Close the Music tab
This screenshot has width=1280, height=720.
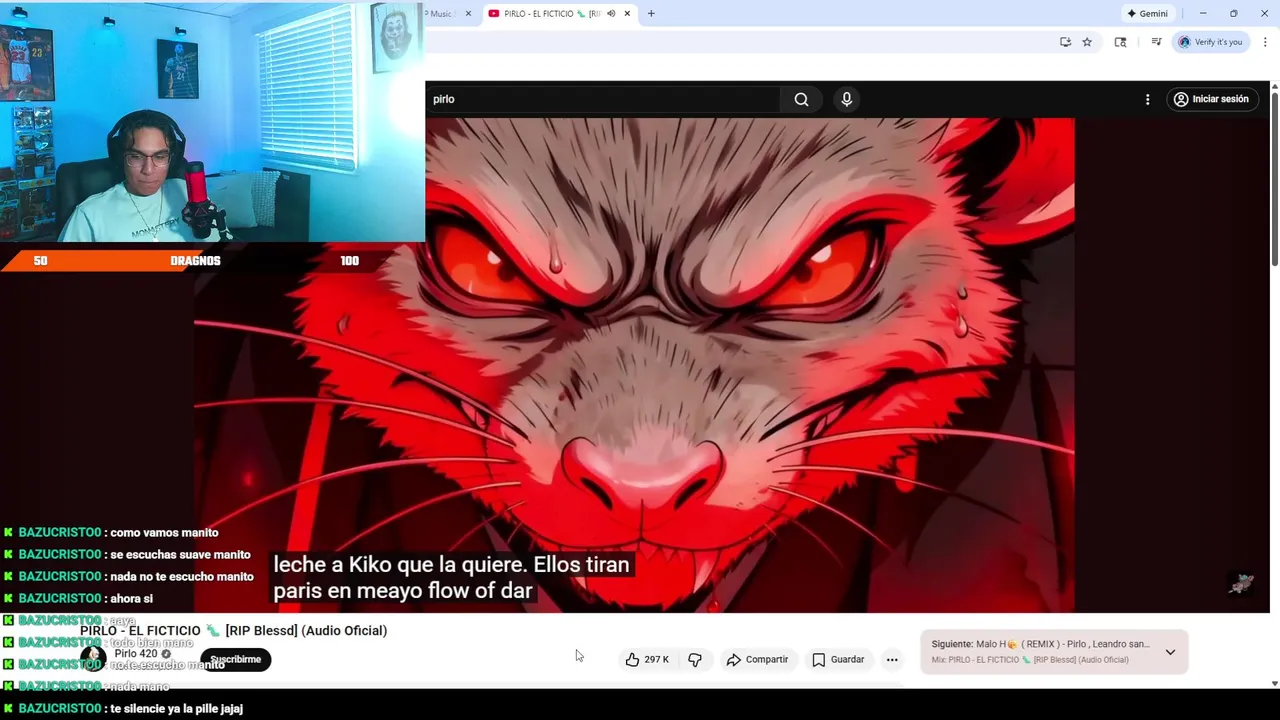468,14
